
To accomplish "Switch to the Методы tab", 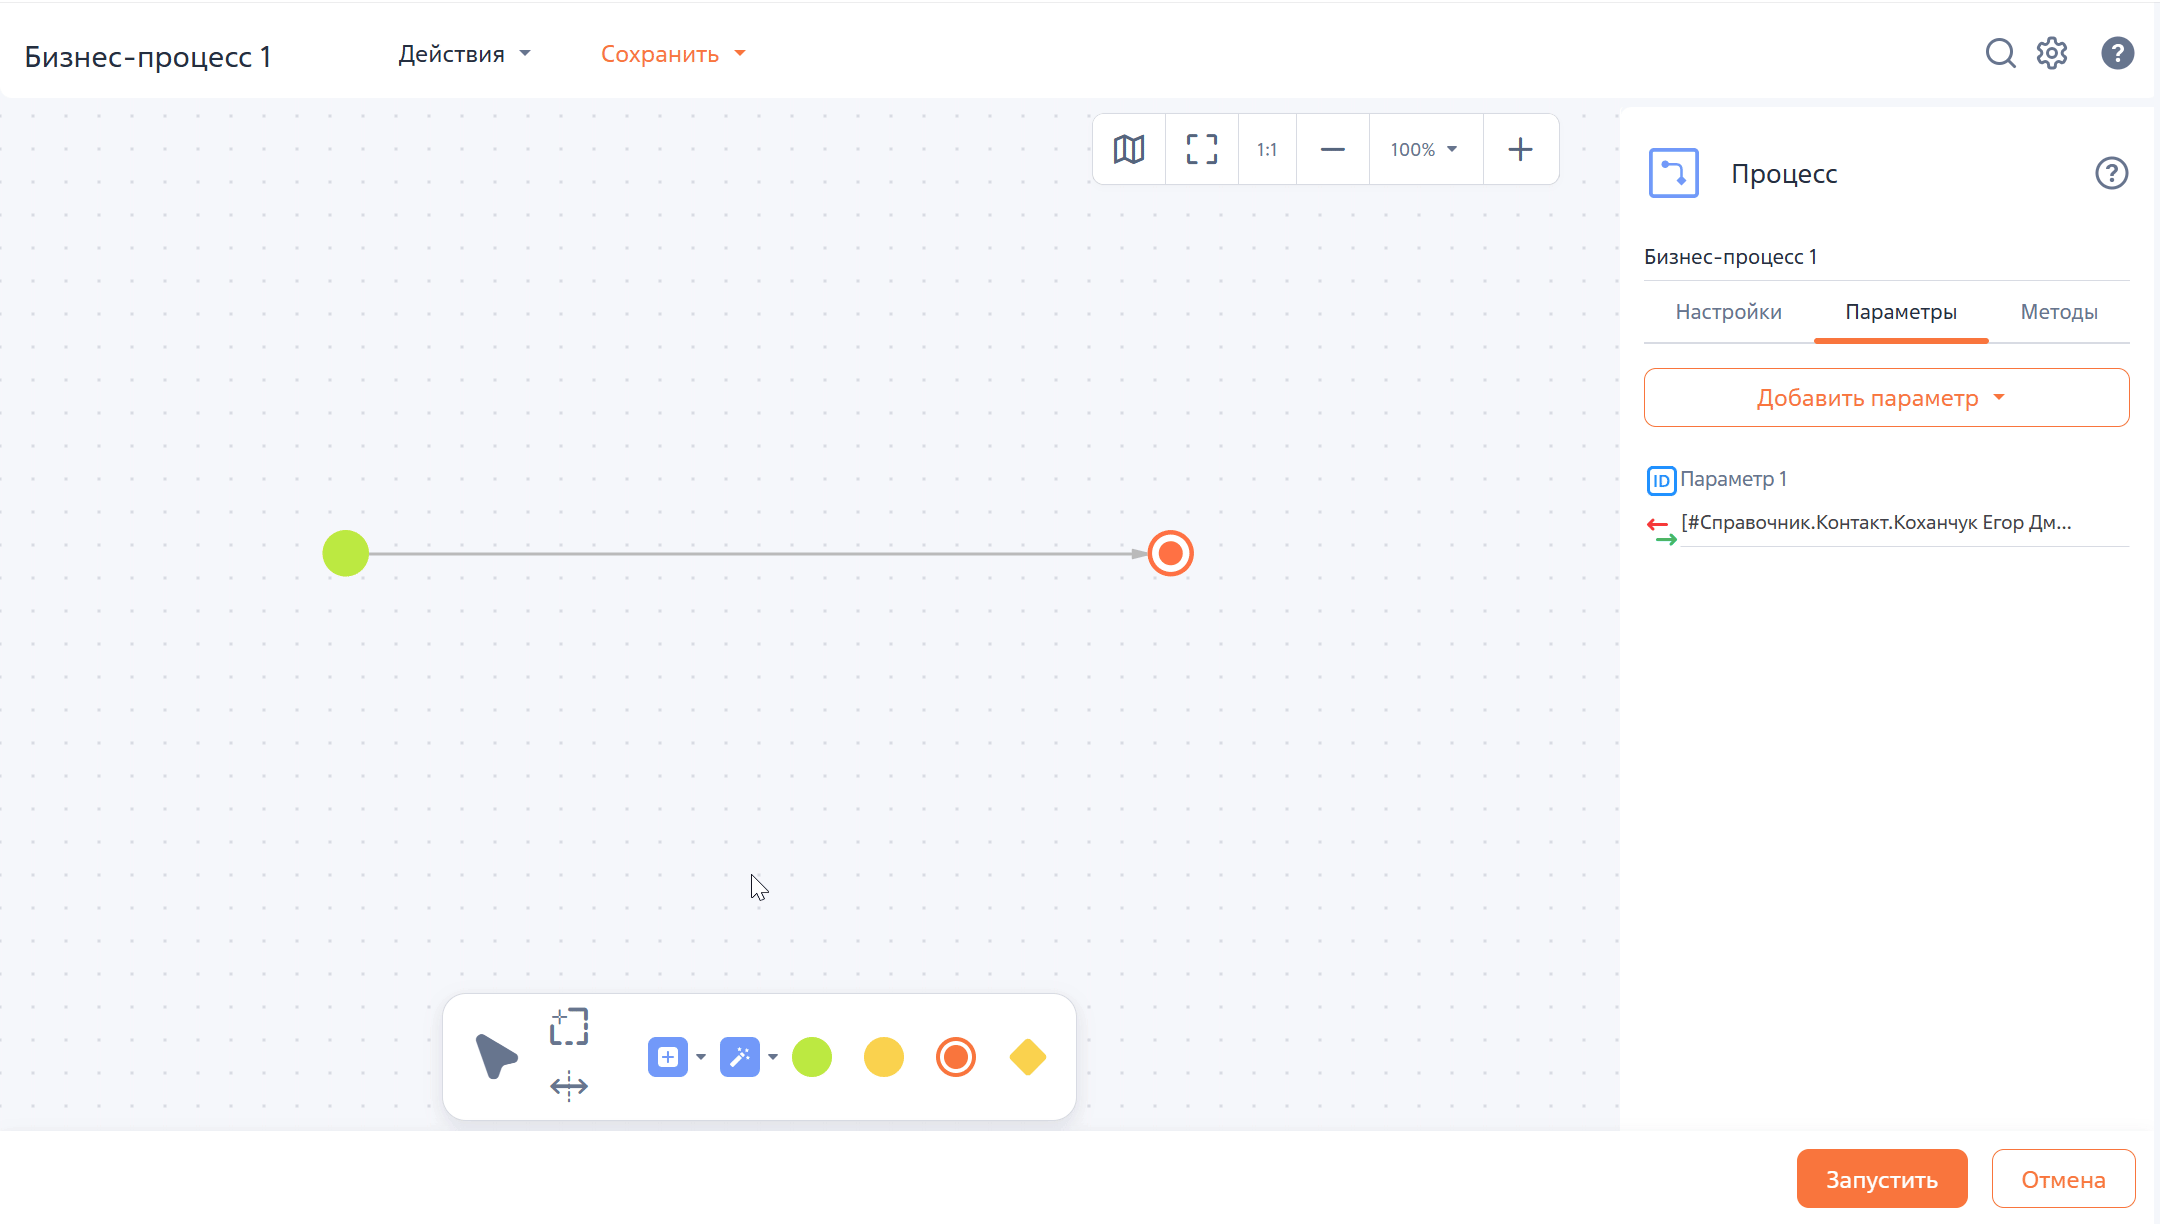I will tap(2059, 312).
